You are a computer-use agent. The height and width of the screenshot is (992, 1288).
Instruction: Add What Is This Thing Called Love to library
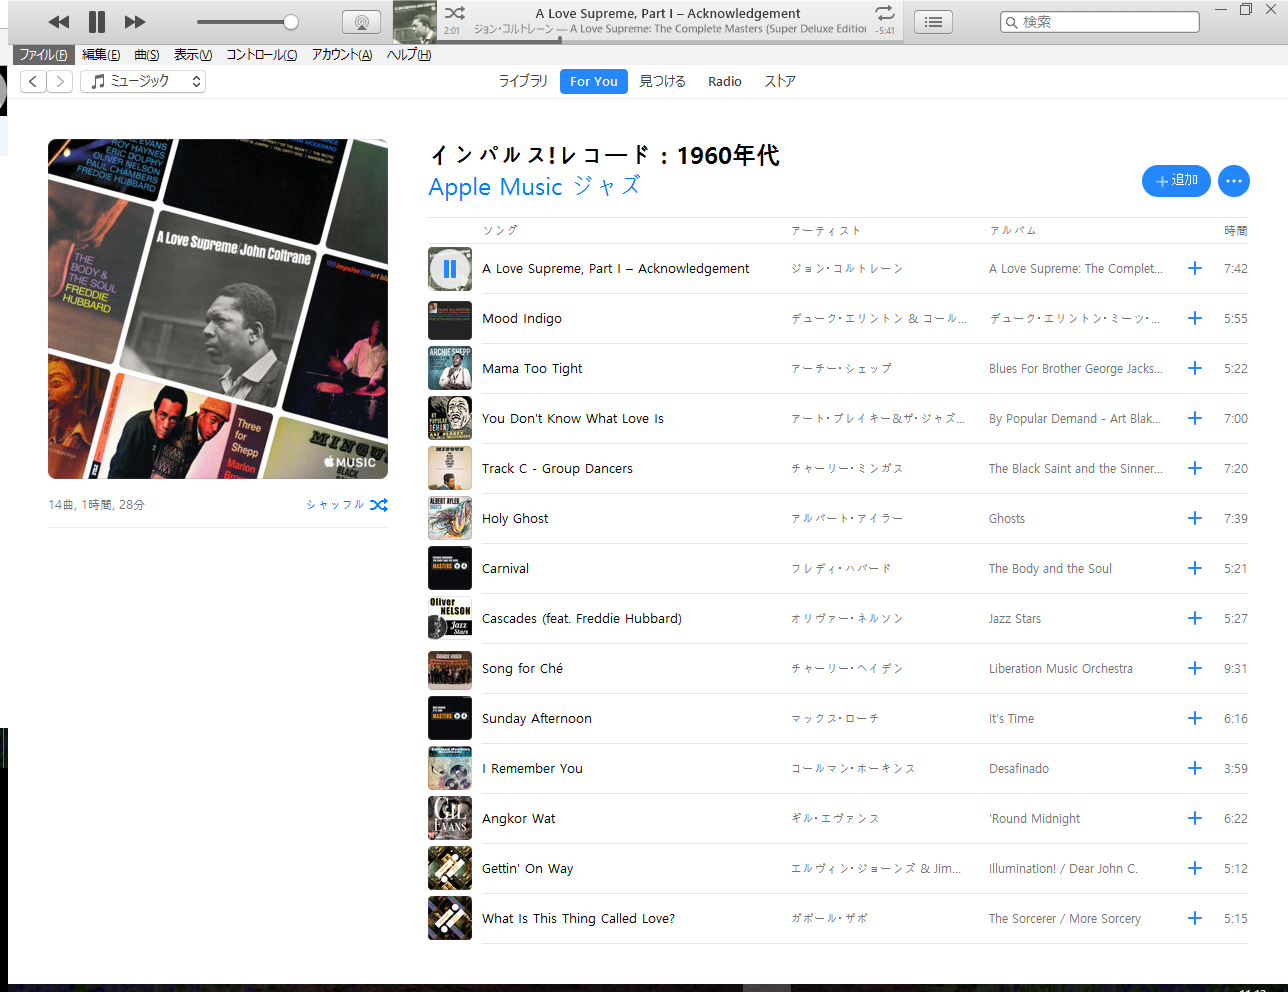(x=1194, y=918)
